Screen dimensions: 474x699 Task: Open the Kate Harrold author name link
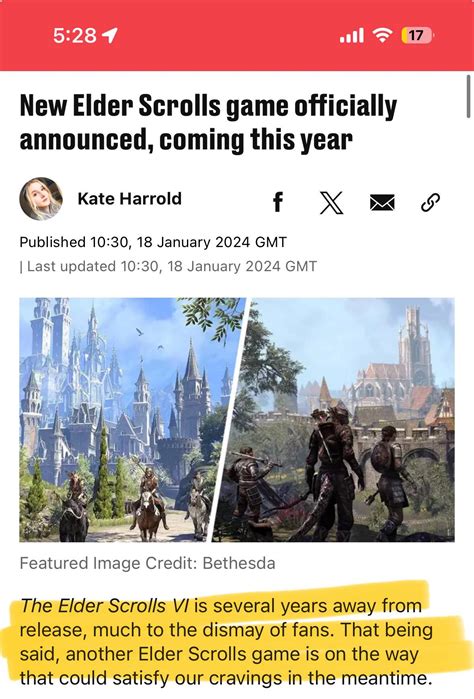click(130, 198)
